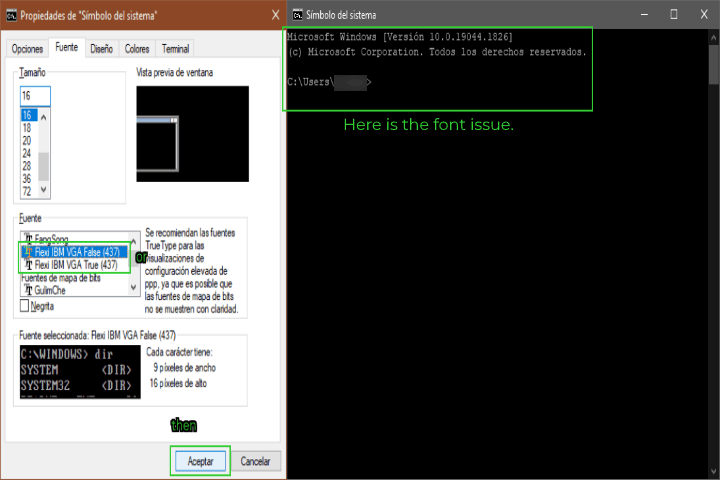Select font size 18
The image size is (720, 480).
click(x=29, y=128)
